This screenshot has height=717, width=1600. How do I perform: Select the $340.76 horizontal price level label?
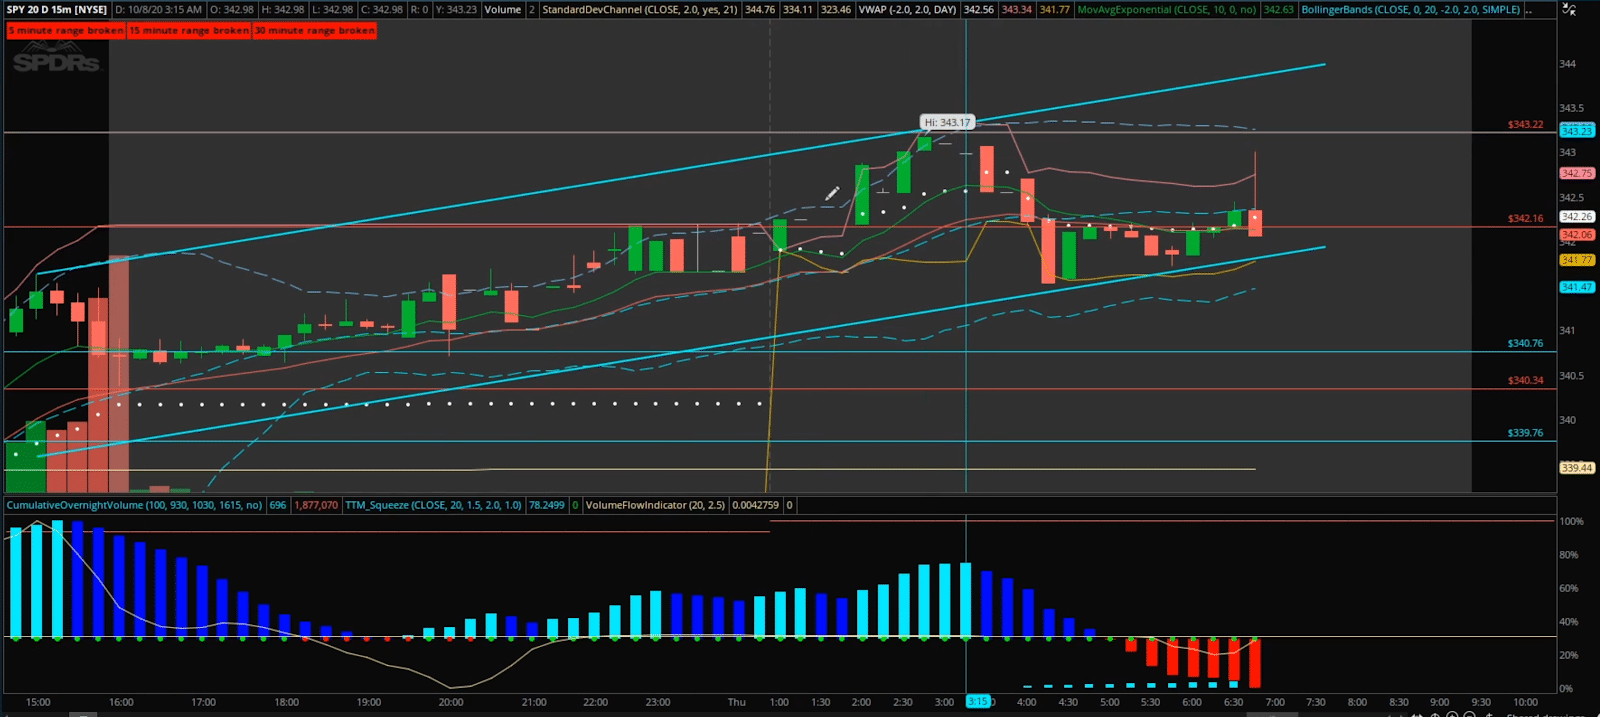point(1525,343)
